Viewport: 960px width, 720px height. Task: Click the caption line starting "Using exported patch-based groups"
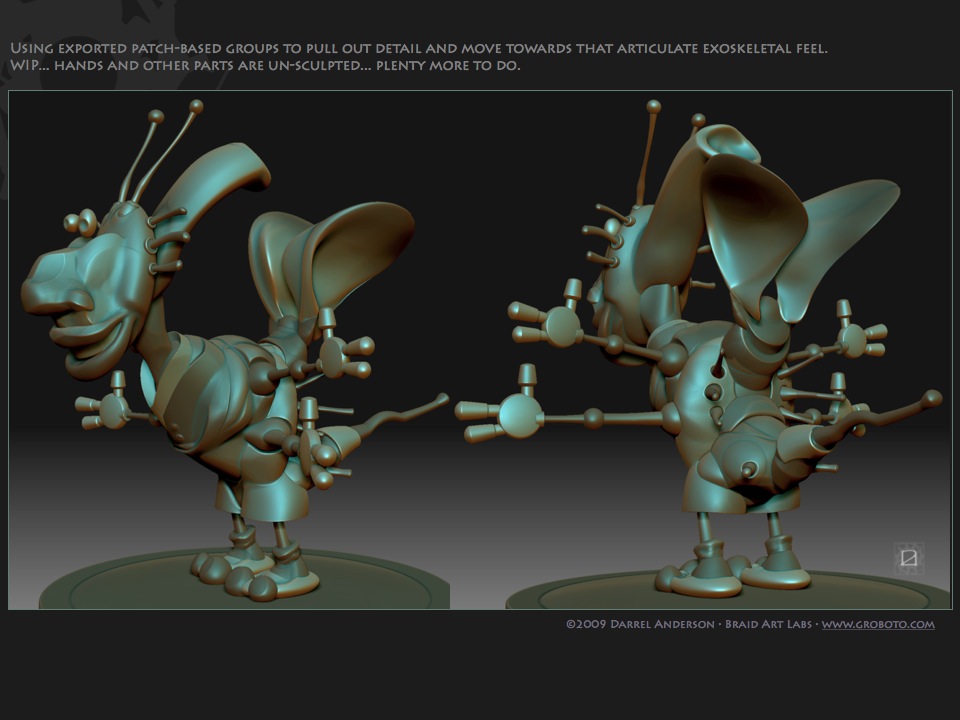pyautogui.click(x=419, y=48)
